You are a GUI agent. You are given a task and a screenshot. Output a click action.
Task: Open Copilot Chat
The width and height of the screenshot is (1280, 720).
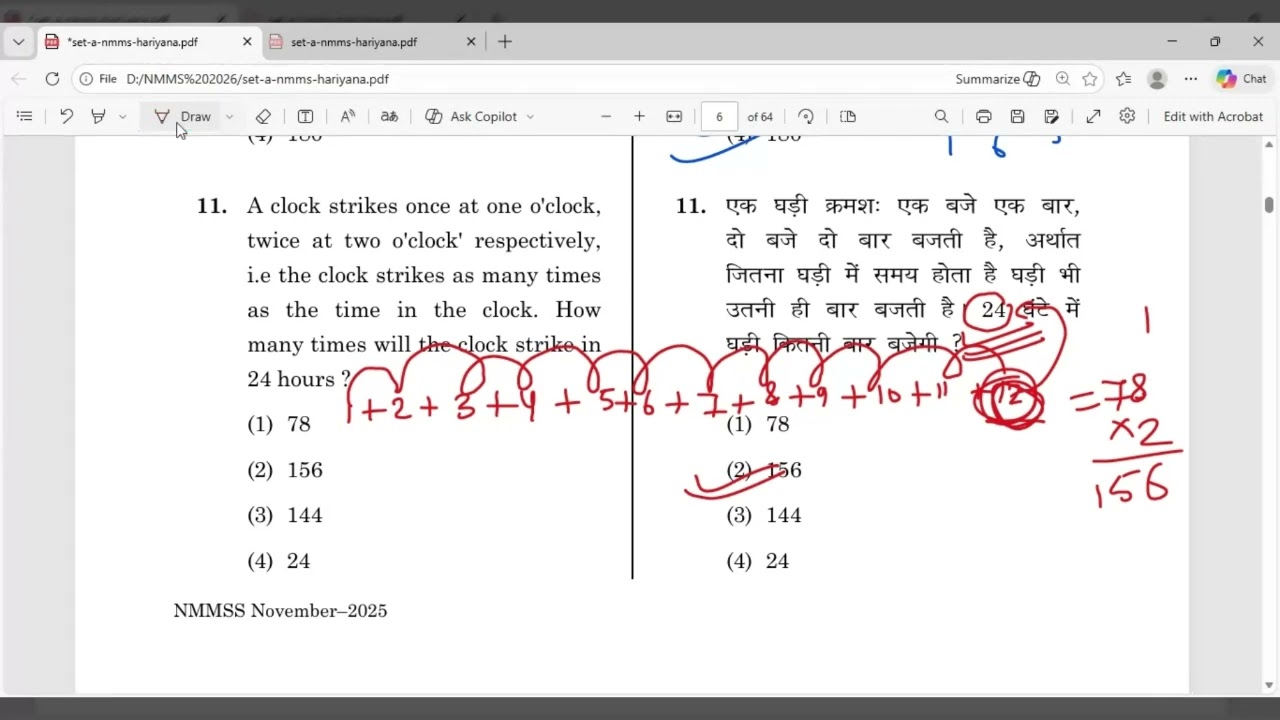pyautogui.click(x=1241, y=79)
